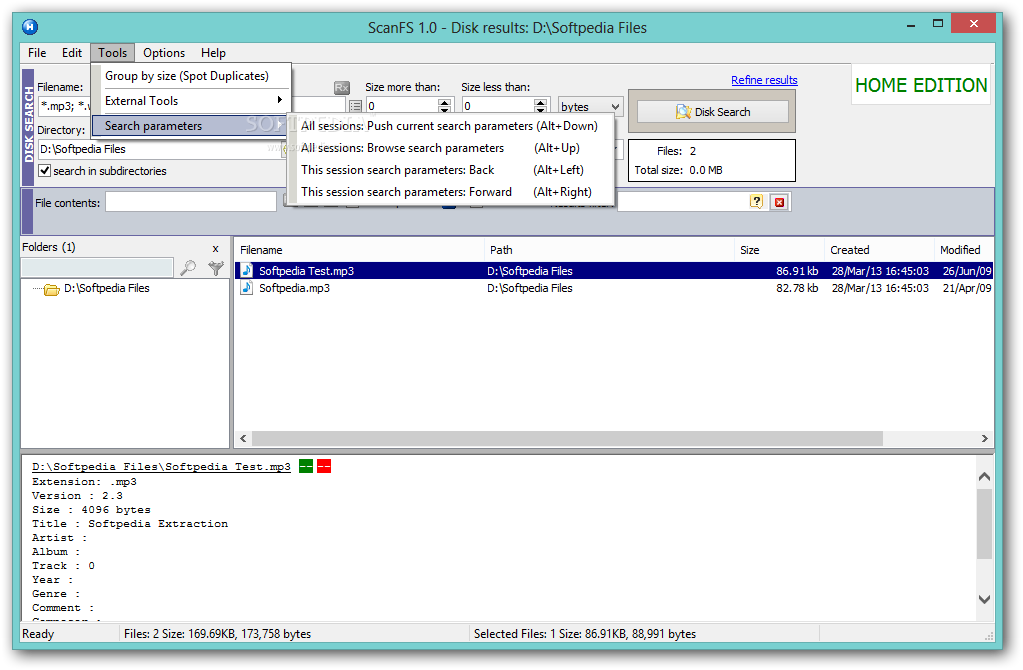1023x670 pixels.
Task: Click the horizontal scrollbar of the results list
Action: pos(567,438)
